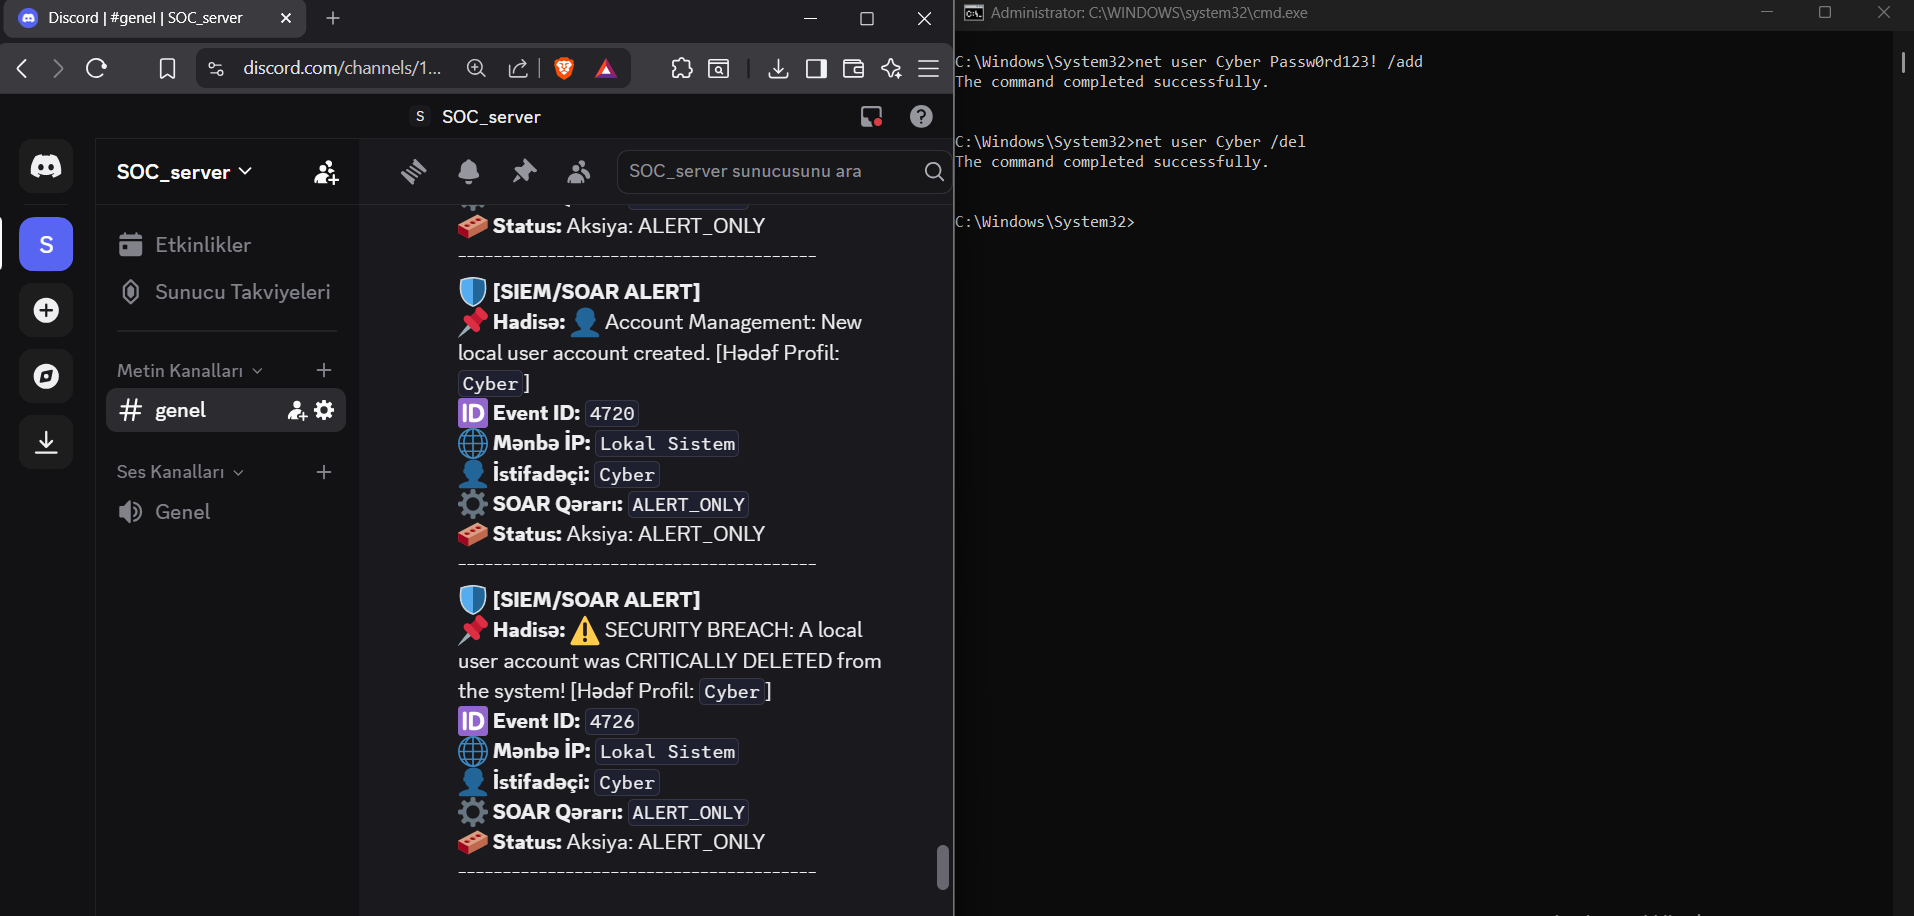This screenshot has width=1914, height=916.
Task: Expand the SOC_server name dropdown
Action: [184, 172]
